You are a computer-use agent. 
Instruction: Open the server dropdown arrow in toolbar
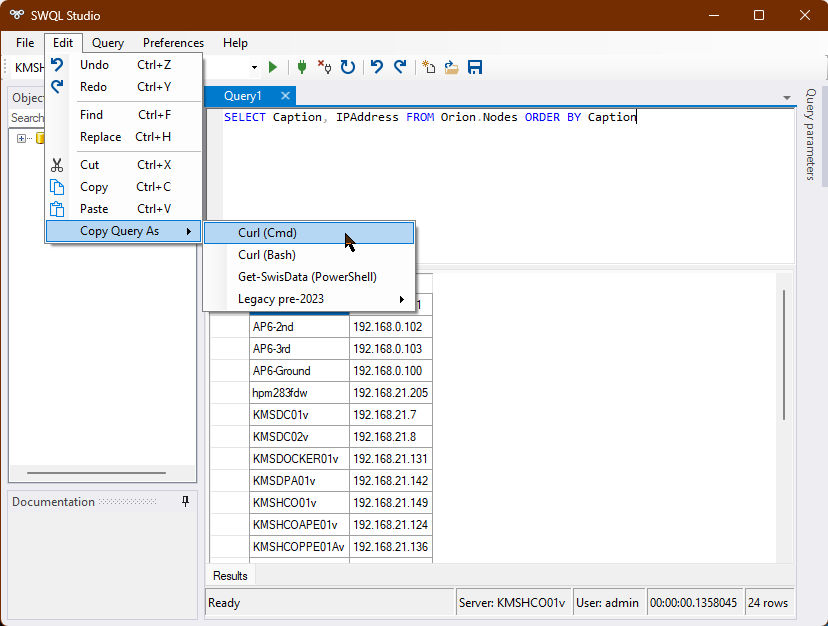[x=254, y=68]
